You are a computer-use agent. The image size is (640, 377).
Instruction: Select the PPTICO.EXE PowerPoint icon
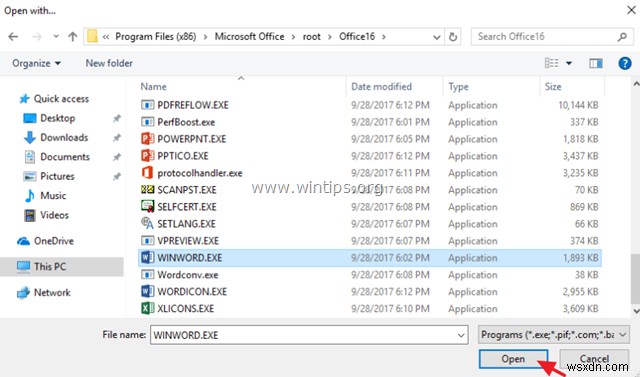pos(147,156)
